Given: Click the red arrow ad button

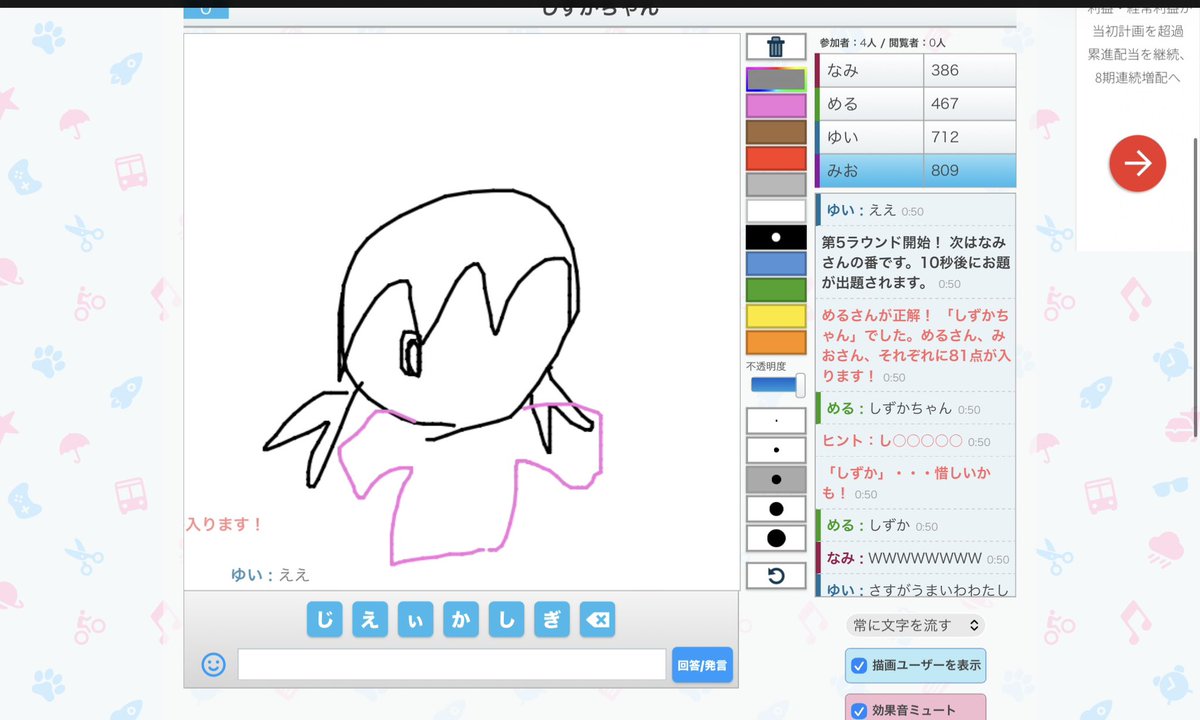Looking at the screenshot, I should click(1137, 163).
